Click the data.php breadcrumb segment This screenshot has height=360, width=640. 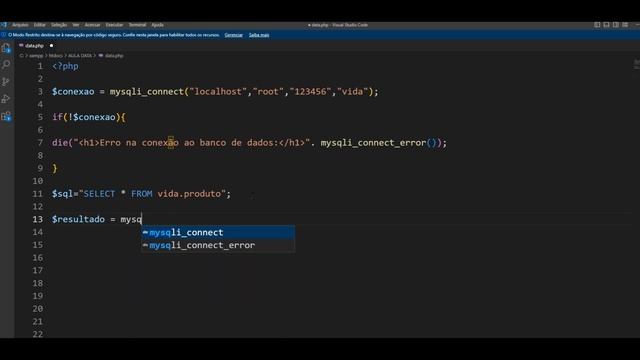(x=113, y=56)
